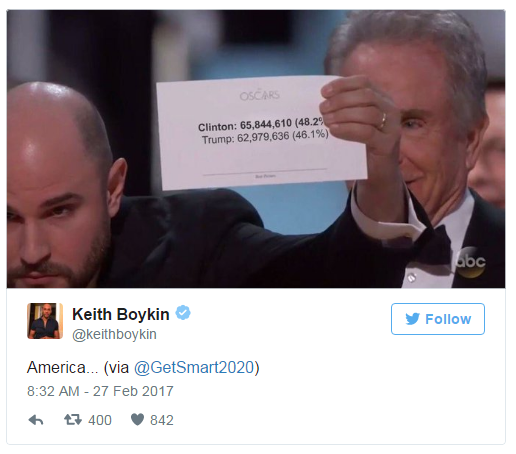The image size is (516, 454).
Task: Open the embedded Oscars card image
Action: 256,149
